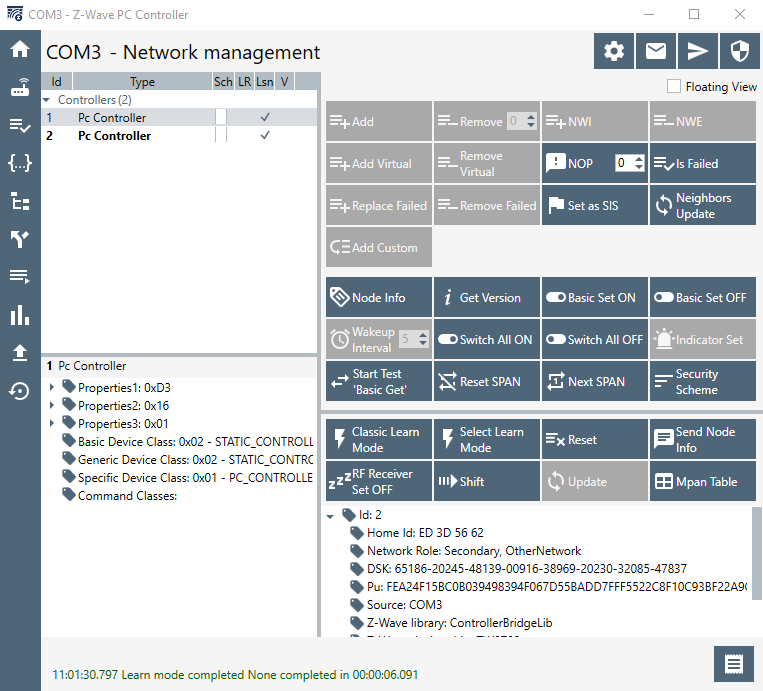763x691 pixels.
Task: Collapse the Id: 2 node details
Action: [x=330, y=516]
